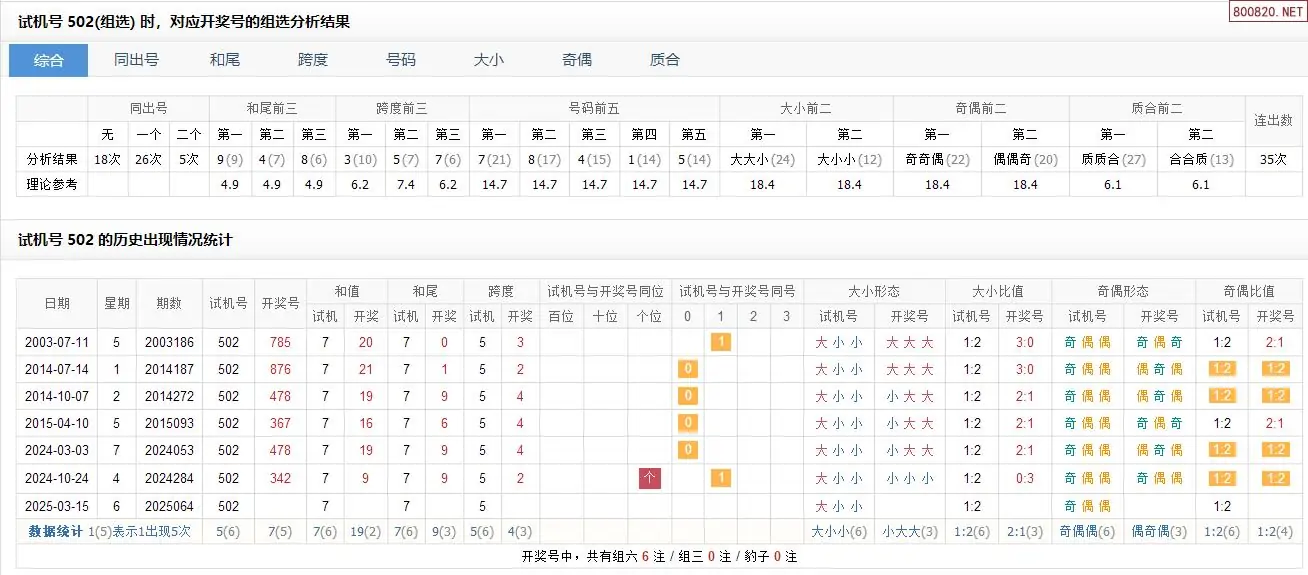This screenshot has width=1308, height=575.
Task: Click the red 个 badge in 2024-10-24 row
Action: coord(650,478)
